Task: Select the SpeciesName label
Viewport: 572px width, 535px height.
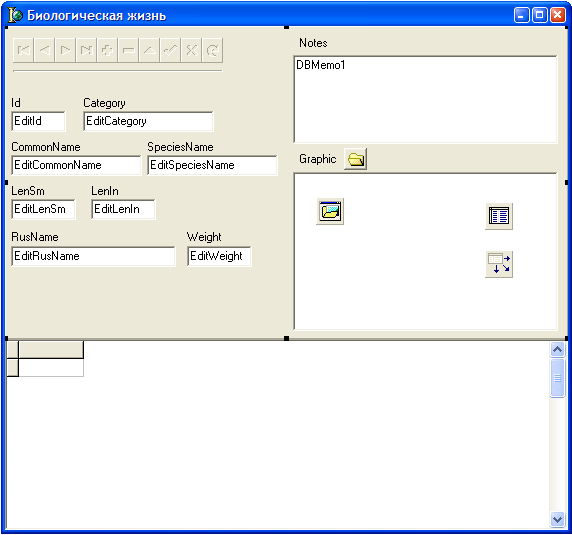Action: click(180, 147)
